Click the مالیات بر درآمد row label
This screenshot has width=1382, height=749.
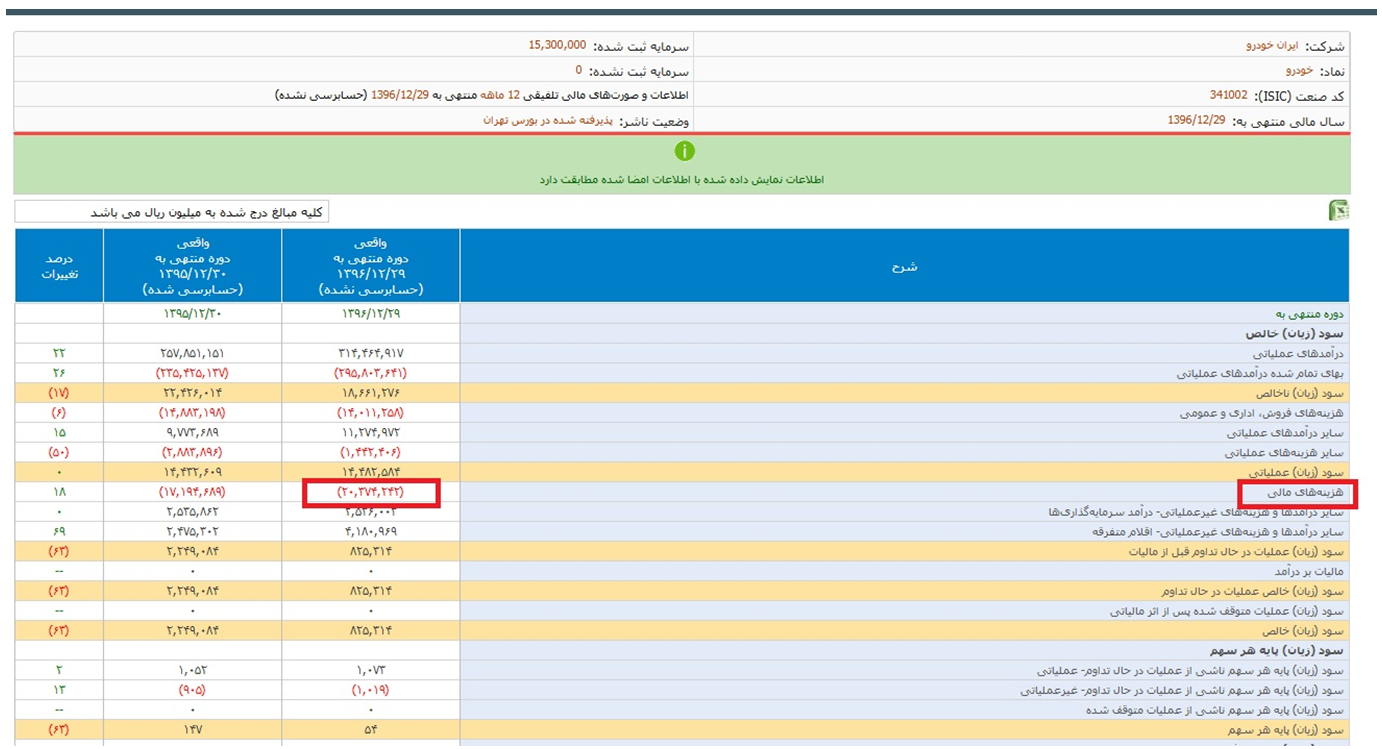pos(1308,571)
